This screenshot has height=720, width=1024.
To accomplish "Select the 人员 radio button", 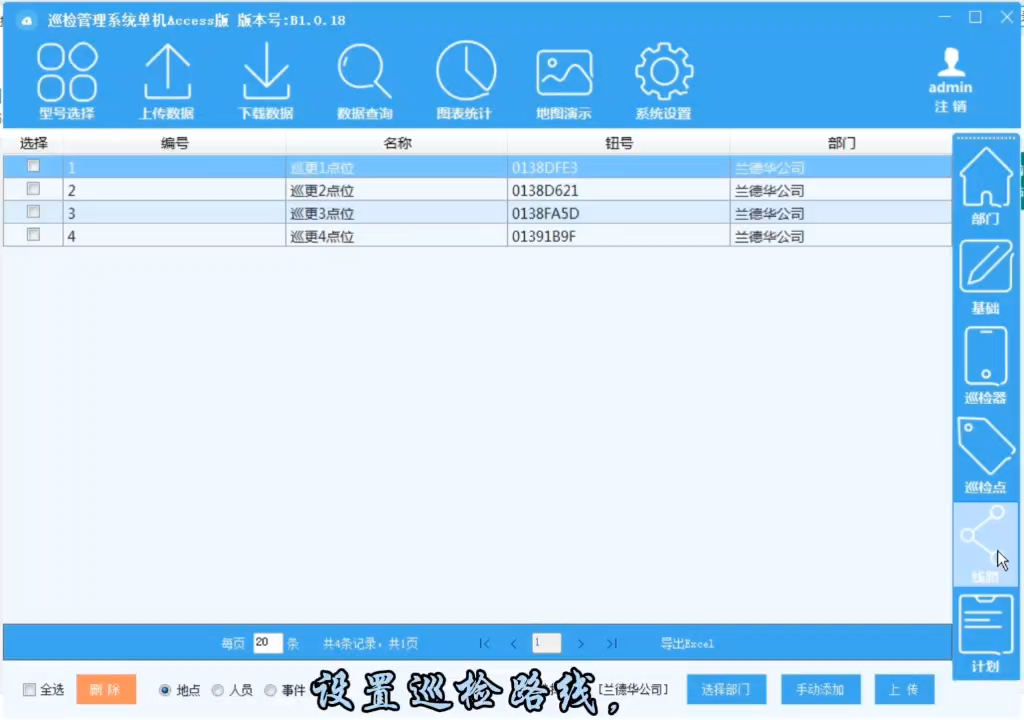I will pyautogui.click(x=217, y=690).
